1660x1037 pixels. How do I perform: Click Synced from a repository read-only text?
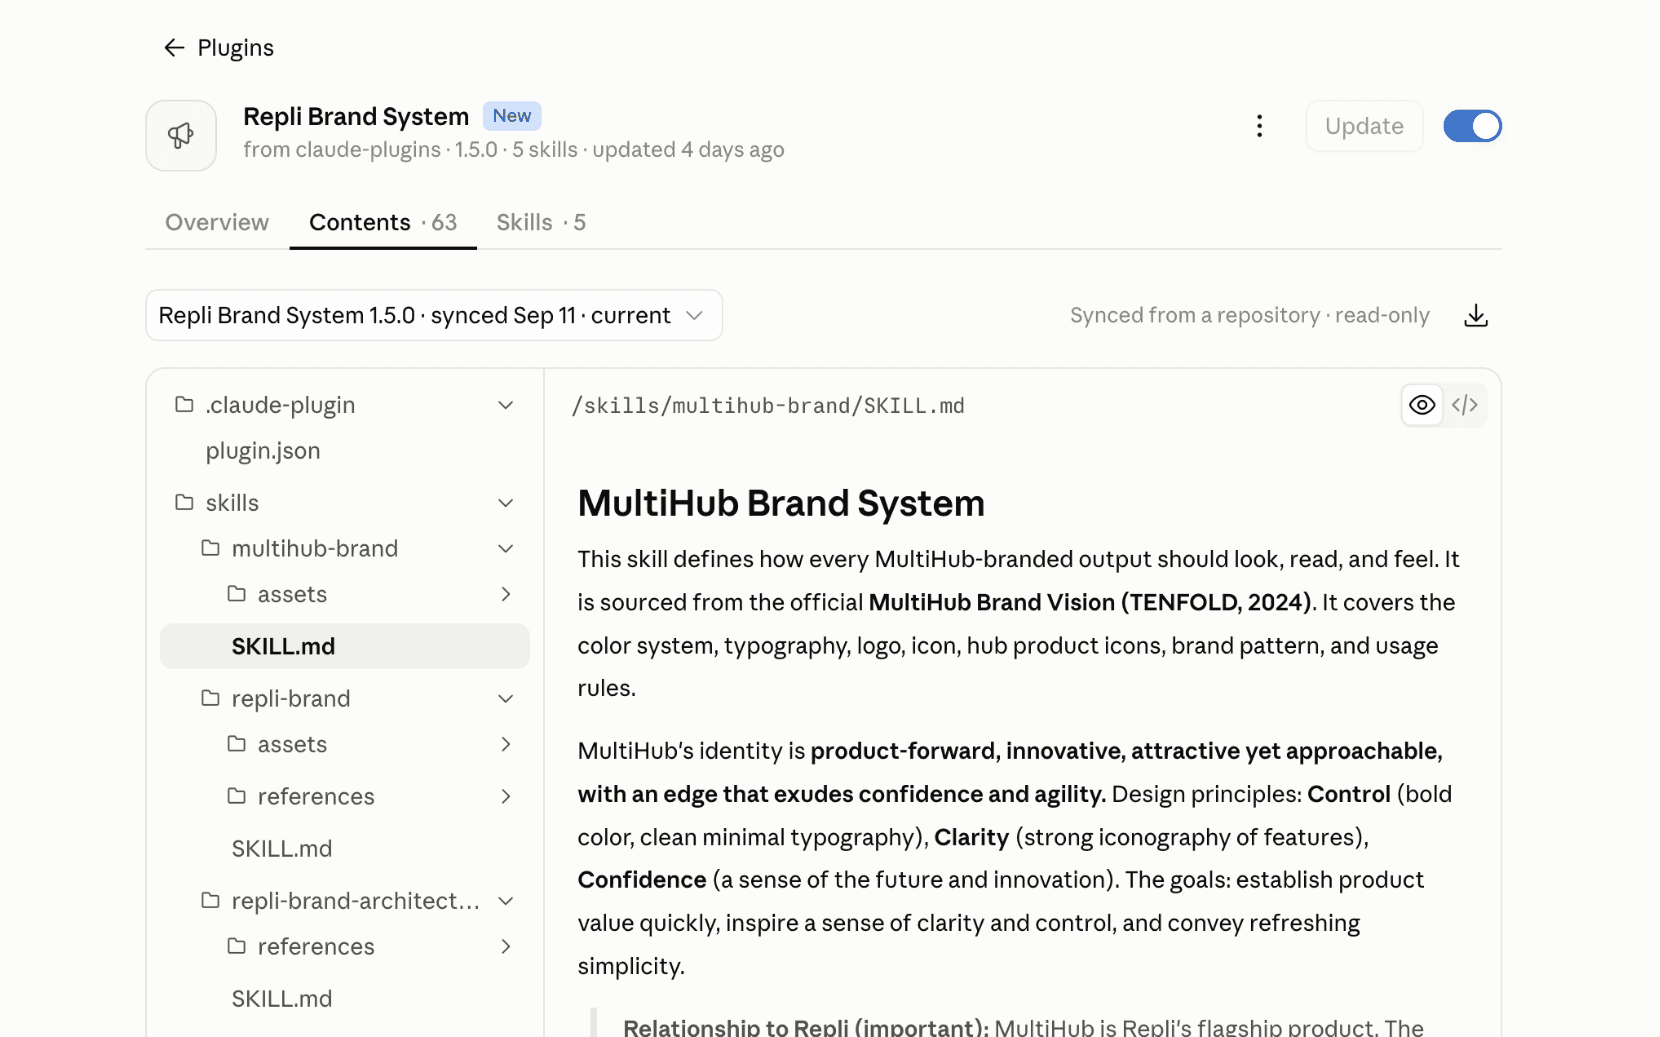pos(1249,316)
